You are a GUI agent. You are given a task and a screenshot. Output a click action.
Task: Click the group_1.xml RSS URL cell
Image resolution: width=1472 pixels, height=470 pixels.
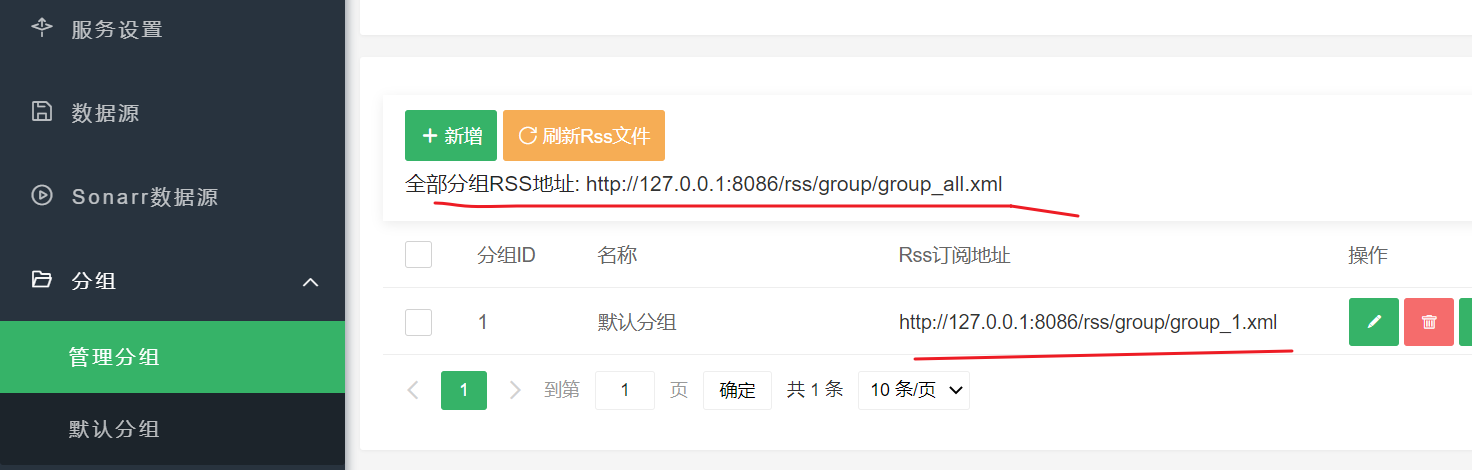tap(1088, 322)
